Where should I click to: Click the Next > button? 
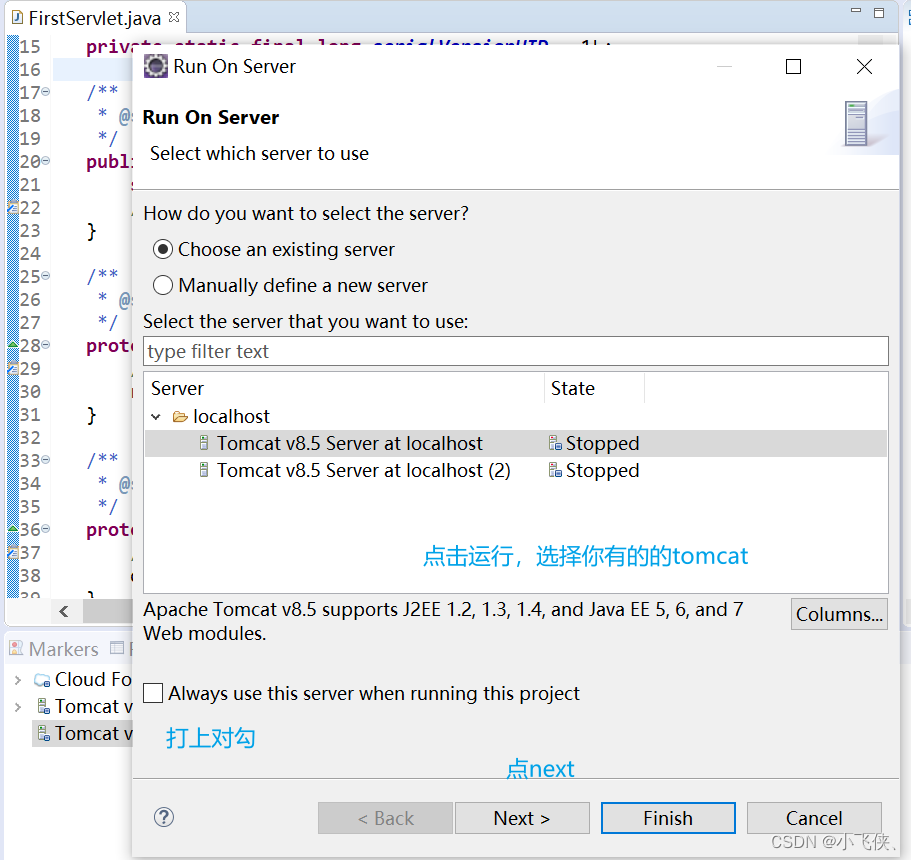(522, 818)
